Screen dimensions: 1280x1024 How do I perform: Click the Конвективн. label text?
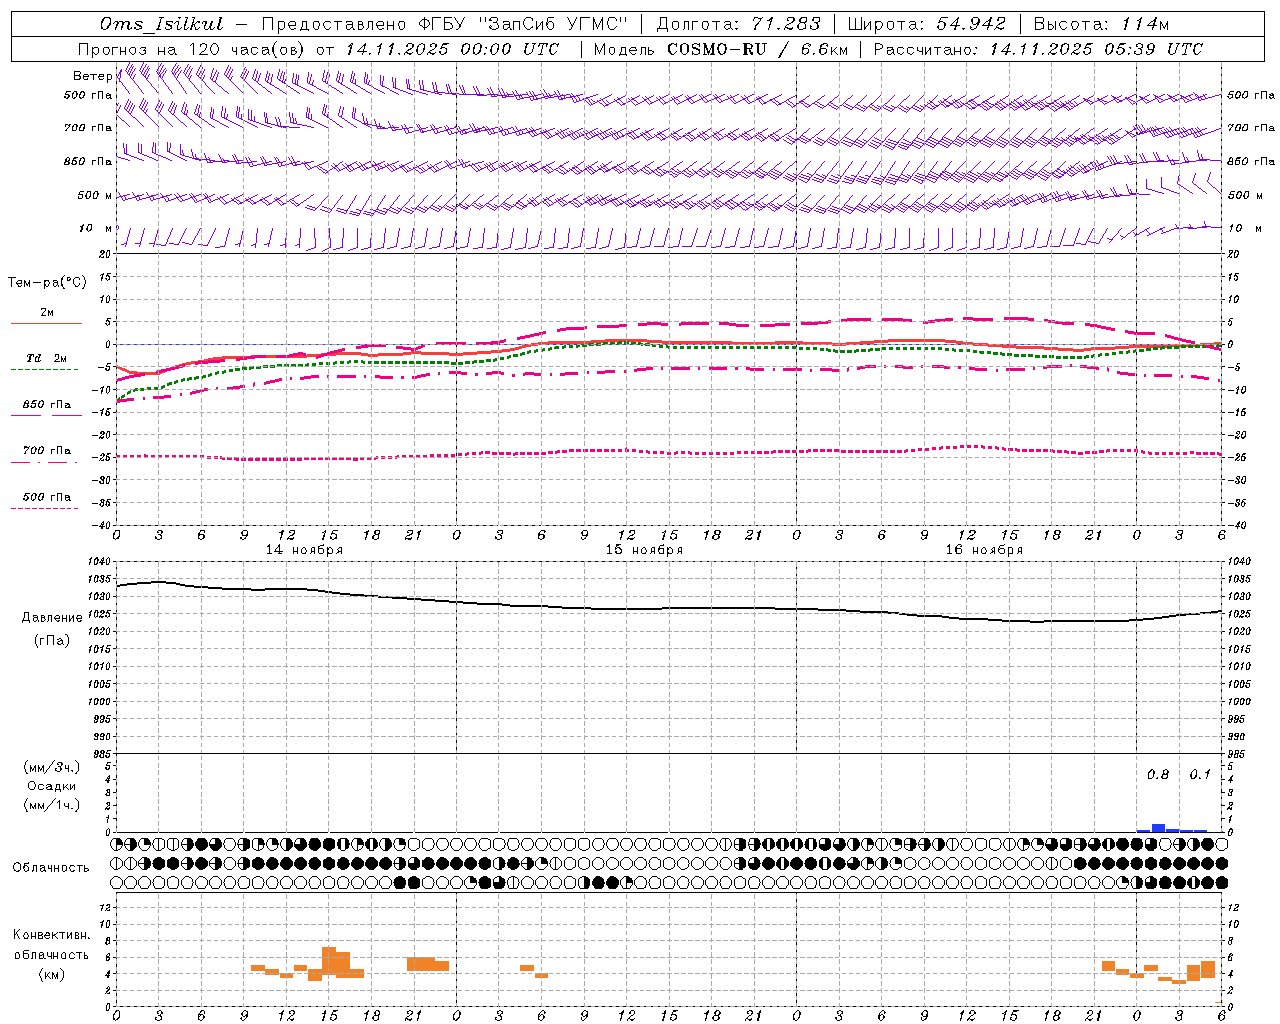click(x=51, y=935)
